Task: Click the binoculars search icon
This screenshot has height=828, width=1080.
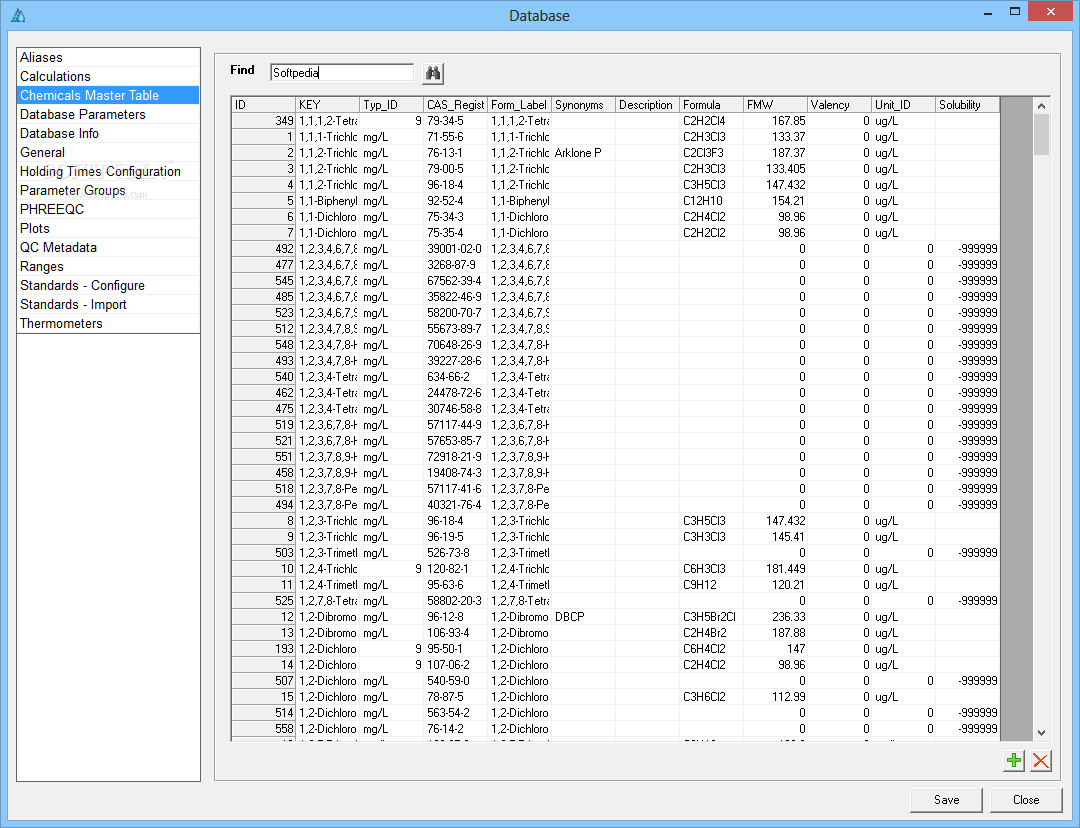Action: pyautogui.click(x=433, y=73)
